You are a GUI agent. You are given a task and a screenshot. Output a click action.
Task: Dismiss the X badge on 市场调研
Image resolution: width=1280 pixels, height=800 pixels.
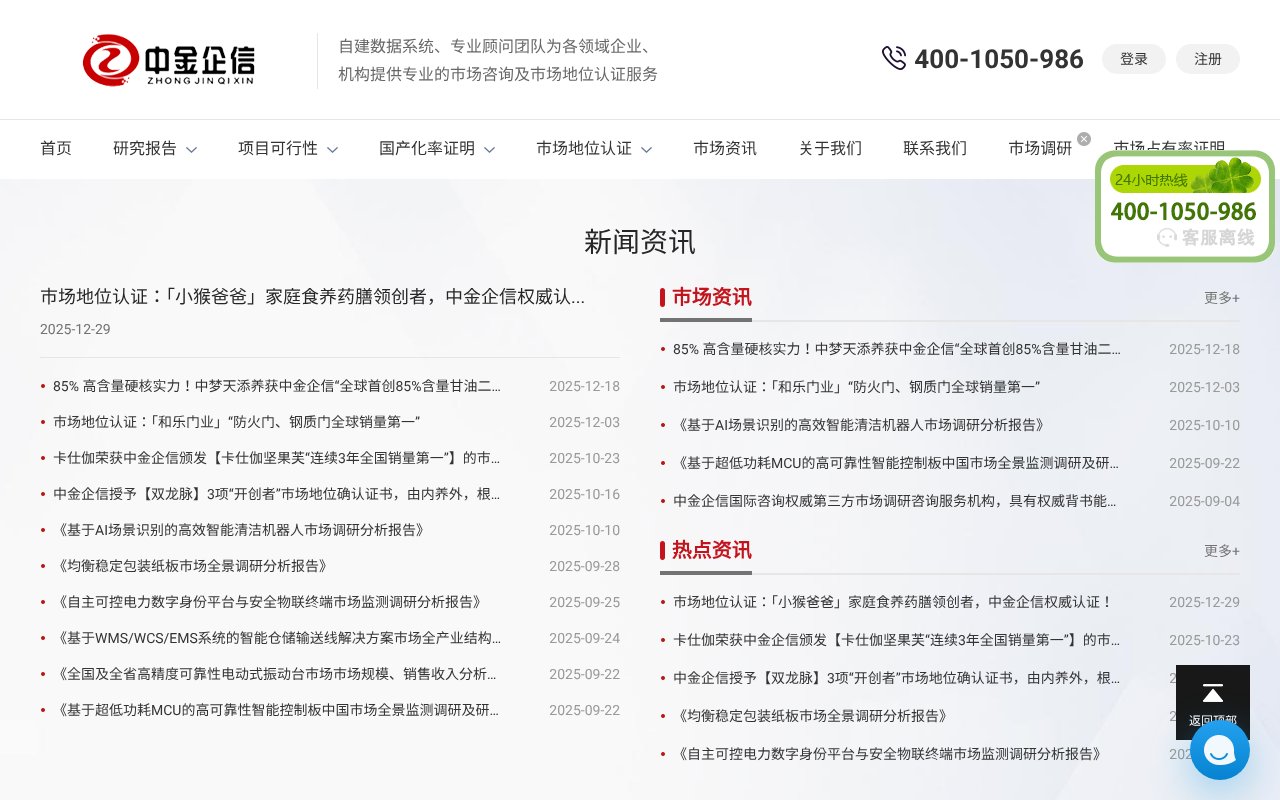pyautogui.click(x=1083, y=138)
